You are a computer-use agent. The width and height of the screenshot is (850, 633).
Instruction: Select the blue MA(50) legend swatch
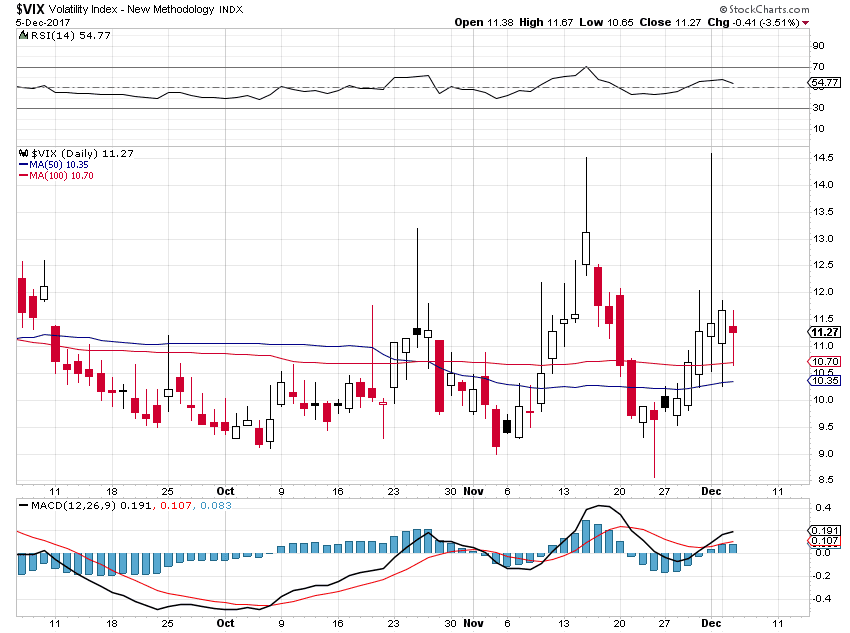23,165
